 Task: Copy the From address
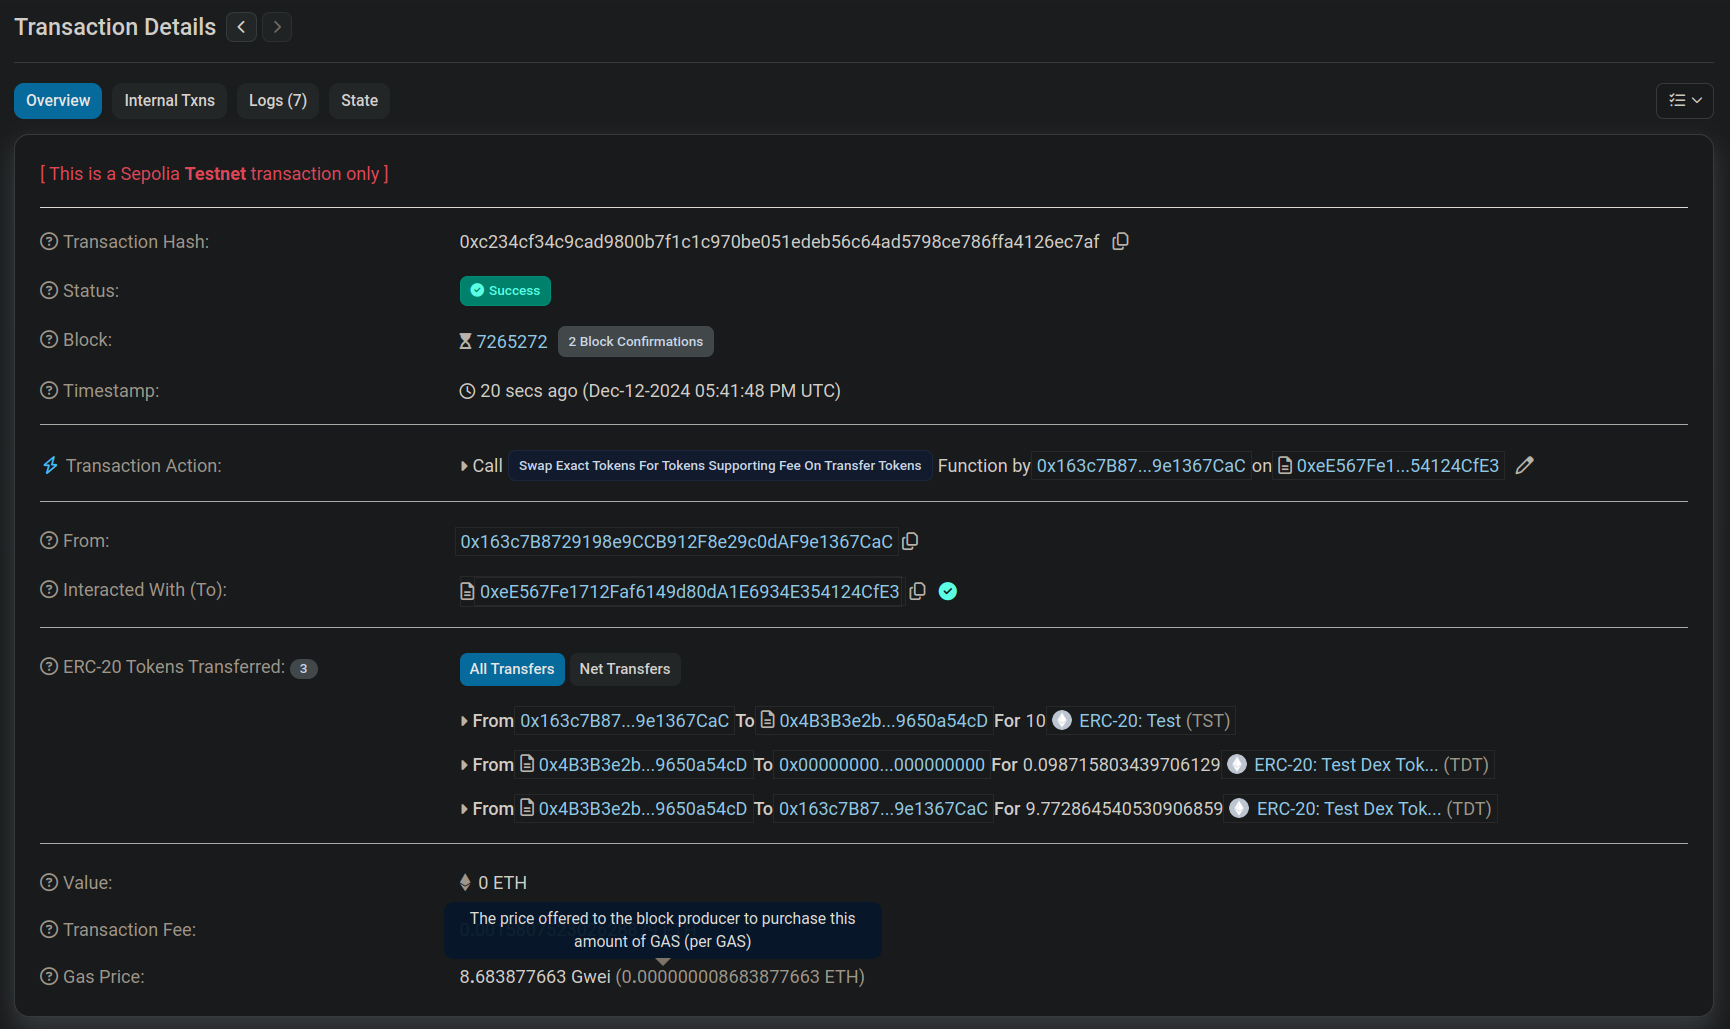click(910, 541)
